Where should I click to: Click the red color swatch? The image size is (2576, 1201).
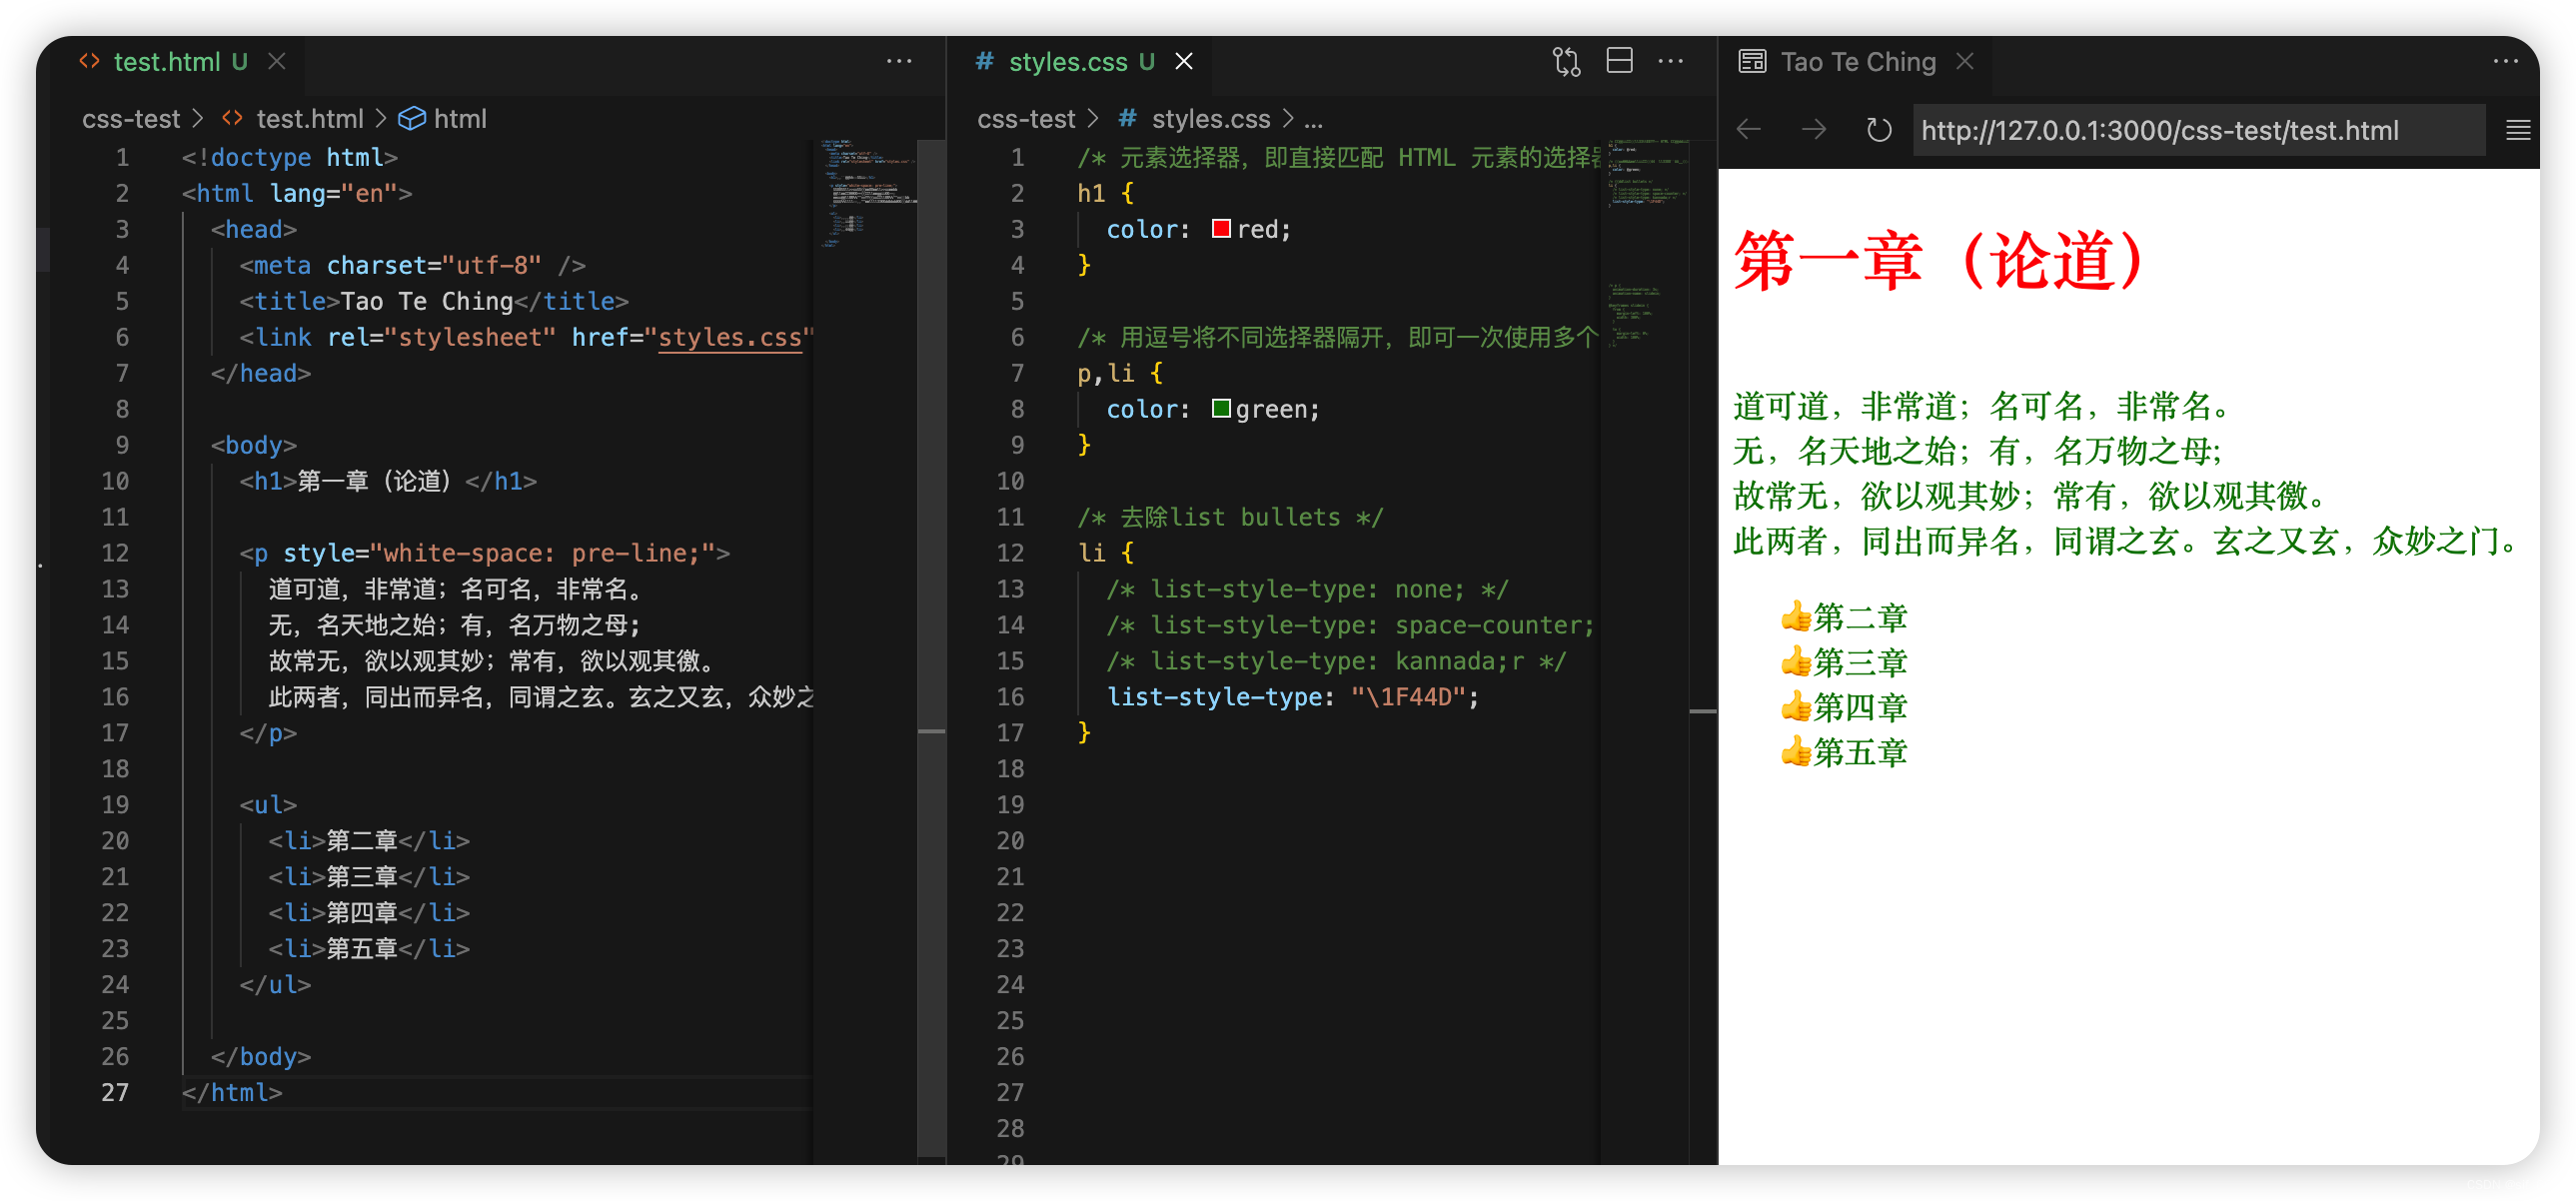coord(1220,229)
